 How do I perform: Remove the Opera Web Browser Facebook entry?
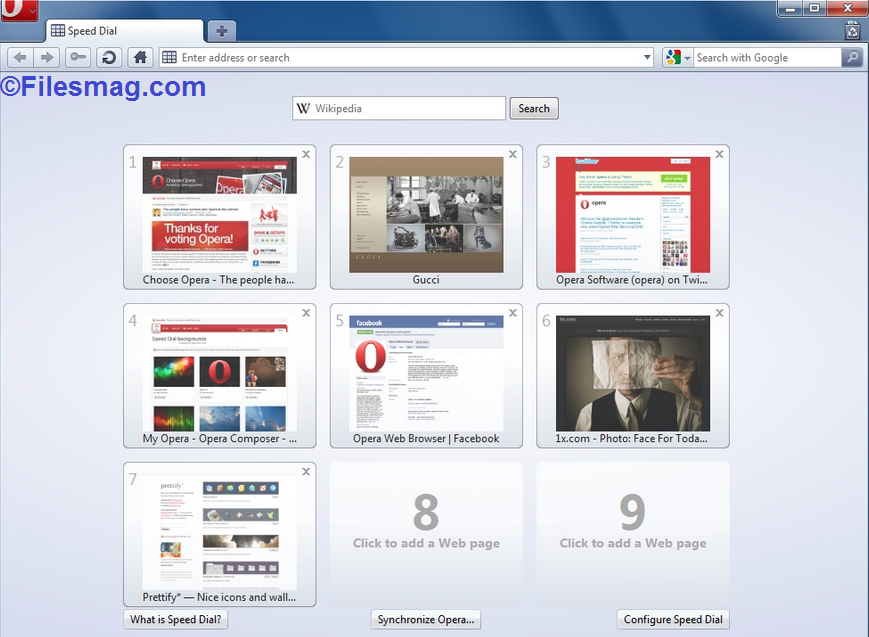[x=513, y=313]
